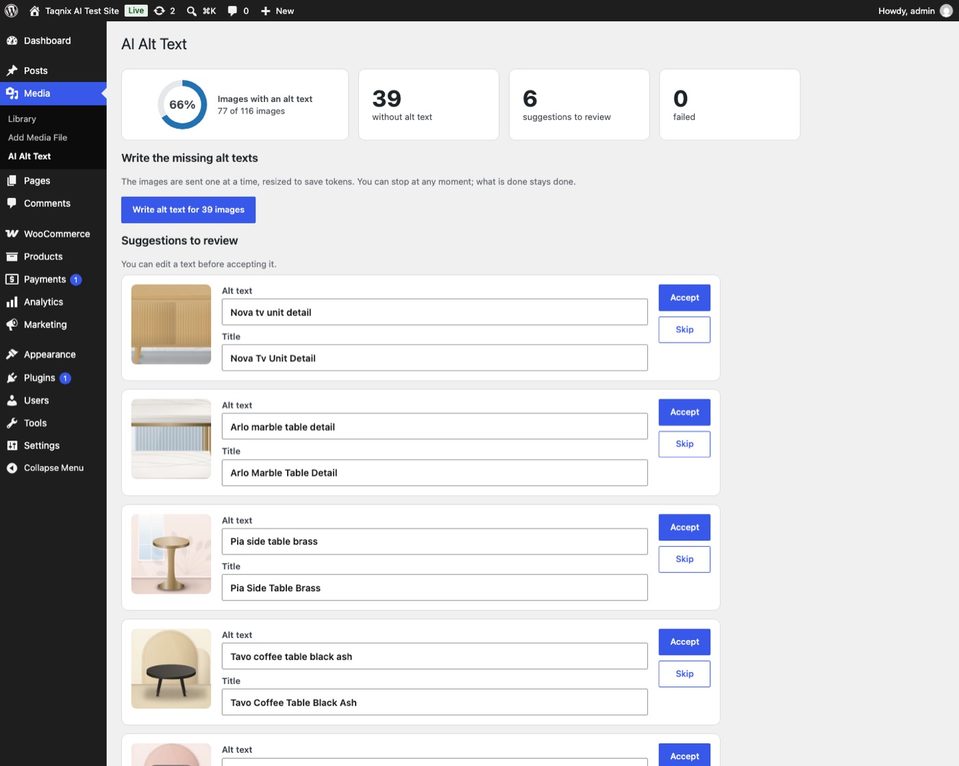Click the Marketing megaphone icon
This screenshot has width=959, height=766.
tap(12, 324)
